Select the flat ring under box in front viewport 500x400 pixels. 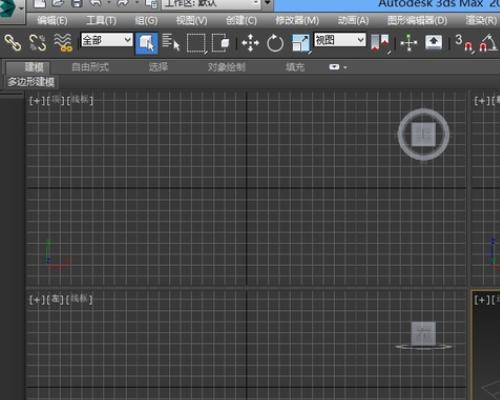click(423, 347)
